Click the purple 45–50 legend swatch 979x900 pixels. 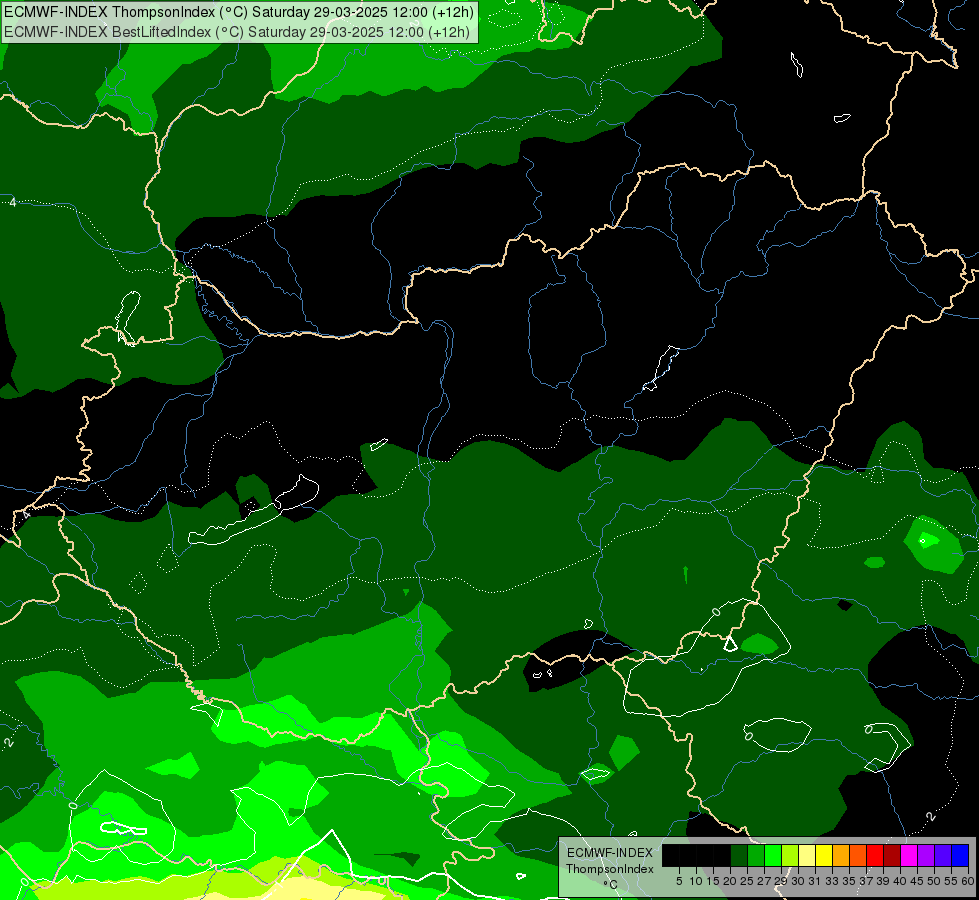927,855
